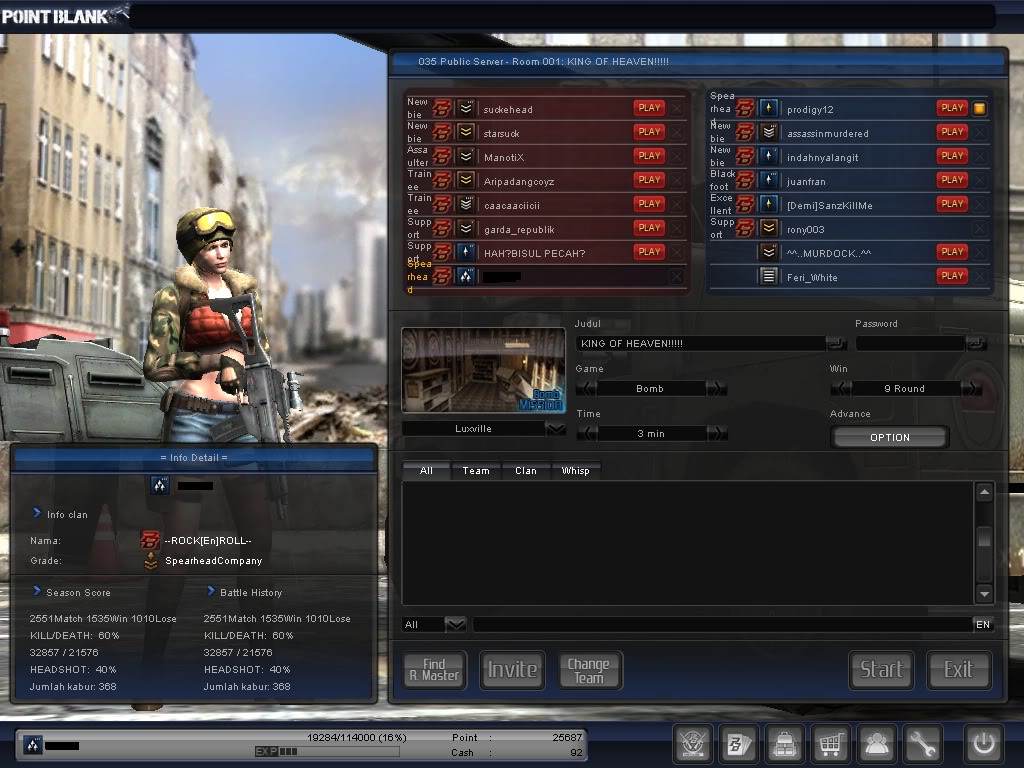Open the Community friends icon
This screenshot has height=768, width=1024.
pos(877,744)
